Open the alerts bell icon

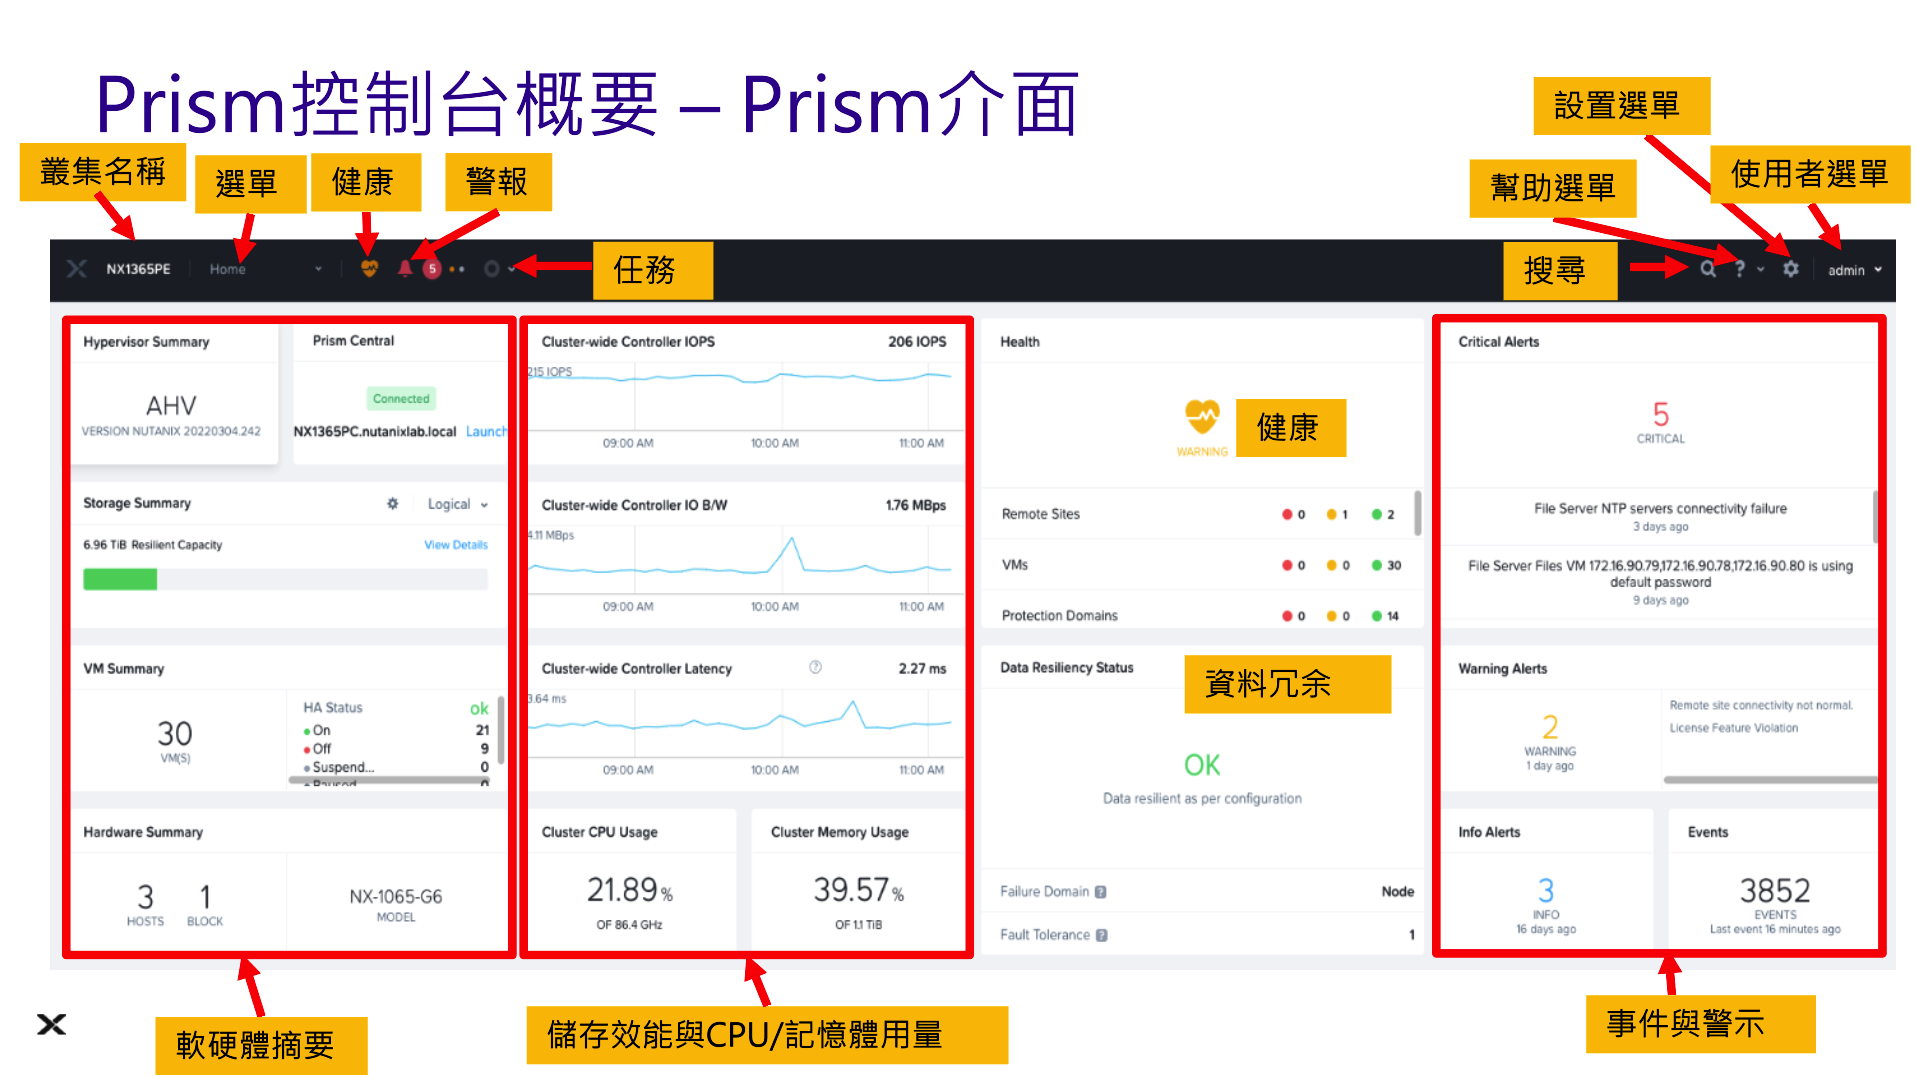point(405,268)
